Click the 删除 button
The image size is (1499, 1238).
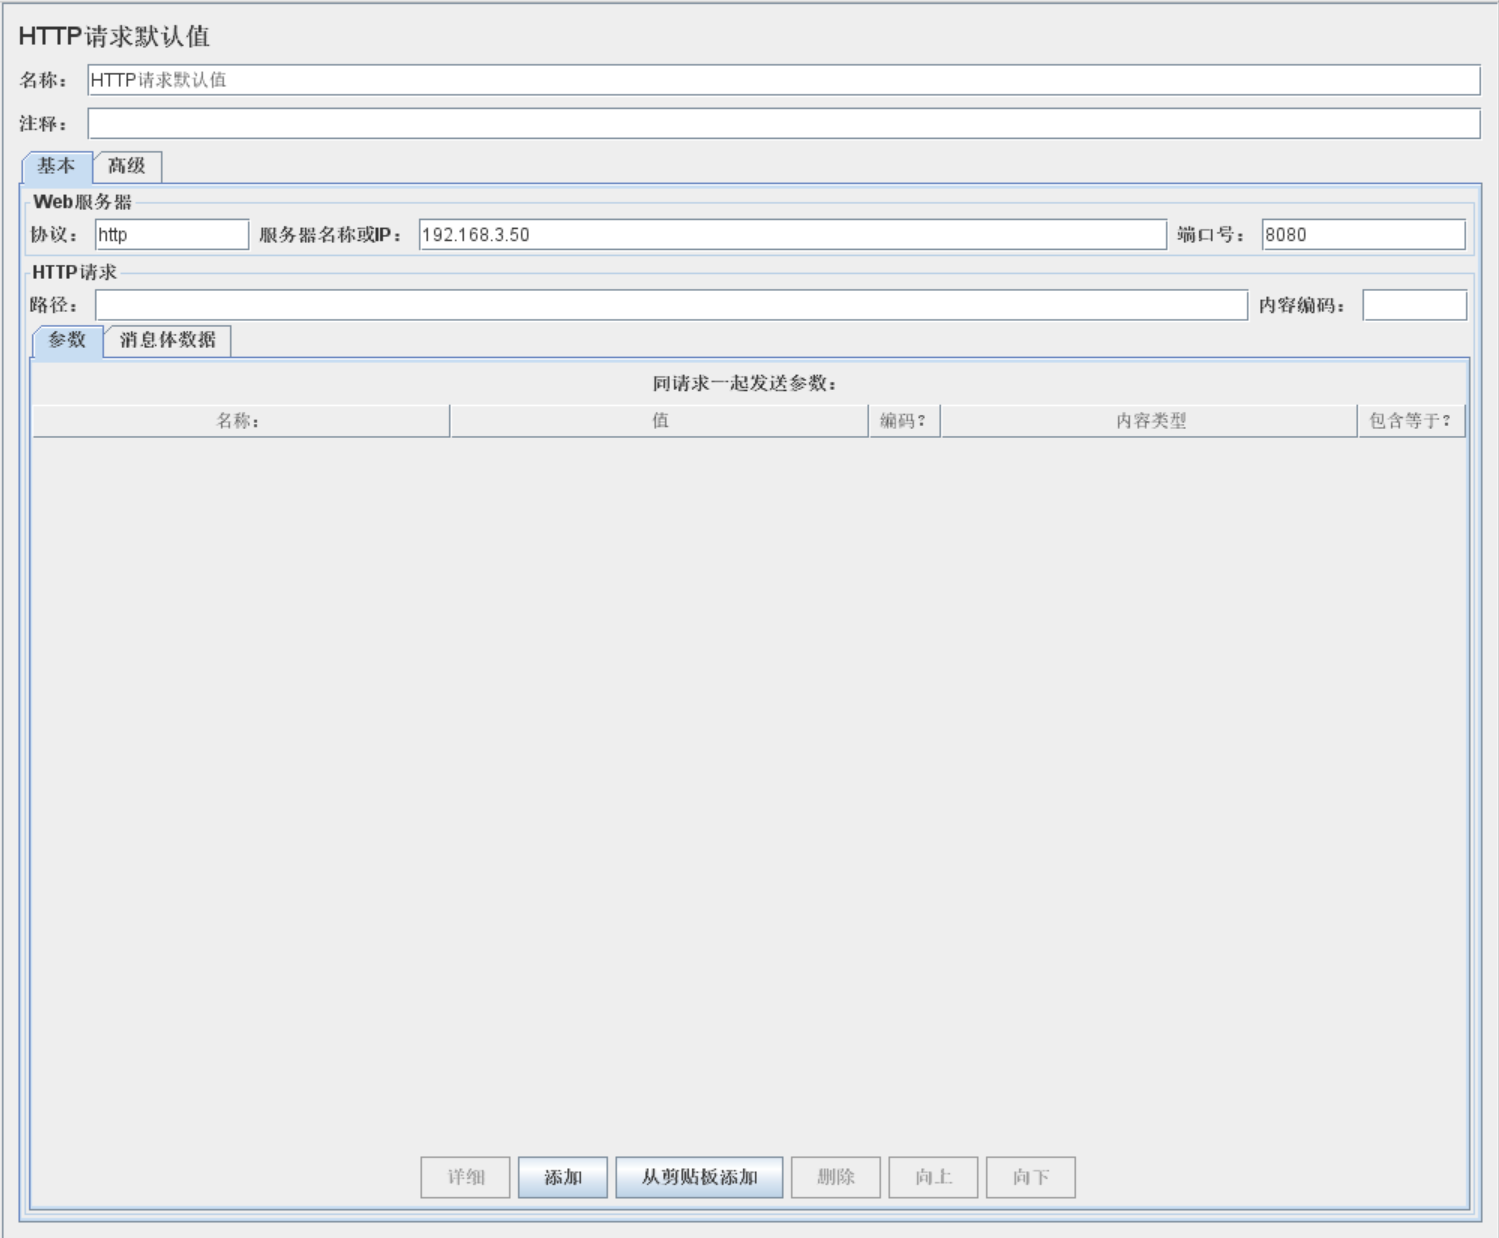click(836, 1177)
